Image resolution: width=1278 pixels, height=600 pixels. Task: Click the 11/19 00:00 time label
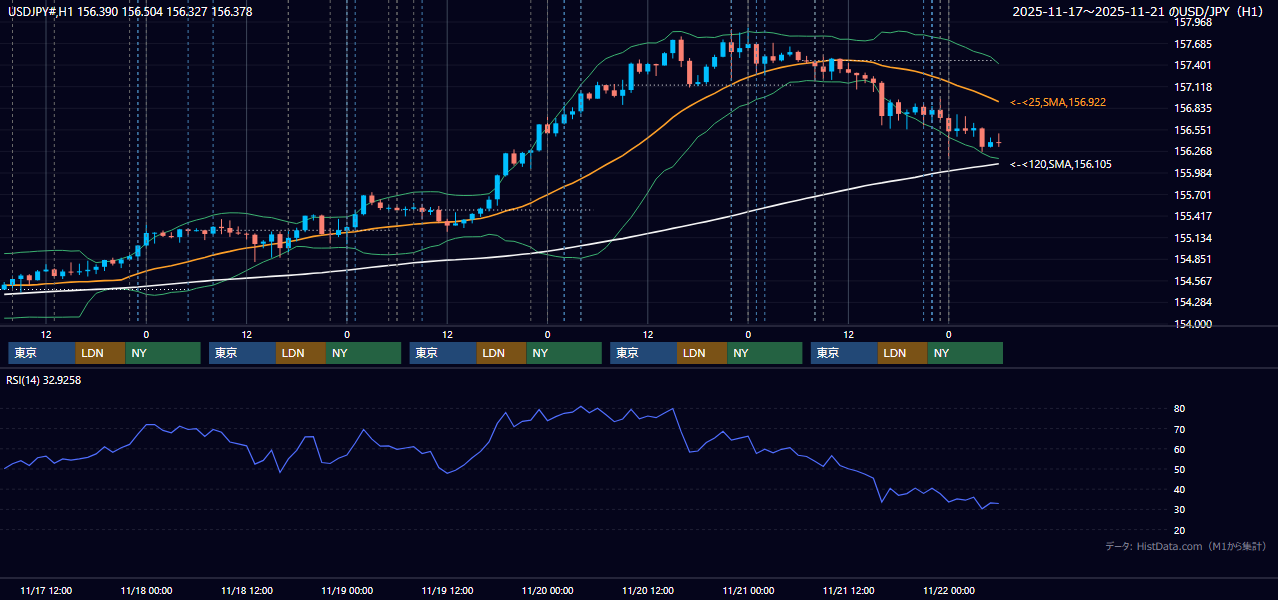(x=347, y=590)
